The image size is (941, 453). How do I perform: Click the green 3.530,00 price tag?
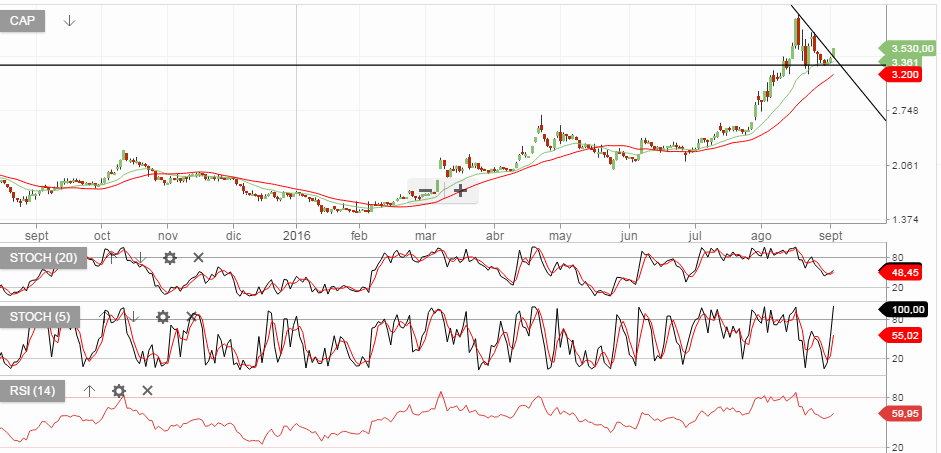907,47
